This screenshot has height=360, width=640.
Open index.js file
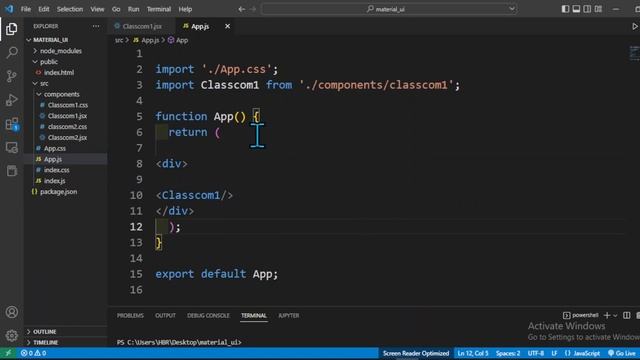click(54, 181)
